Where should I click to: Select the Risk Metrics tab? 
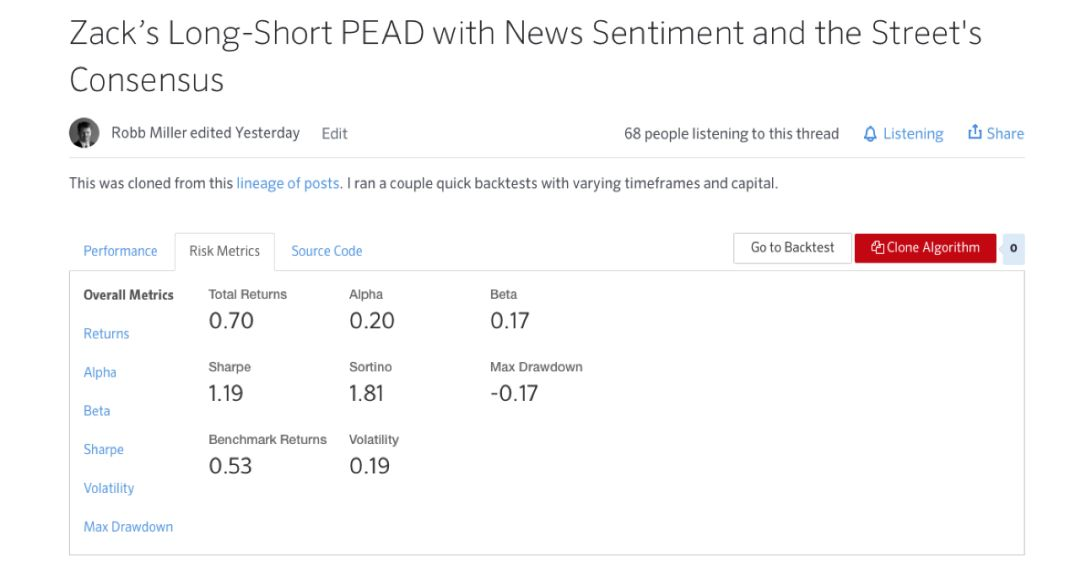[225, 251]
